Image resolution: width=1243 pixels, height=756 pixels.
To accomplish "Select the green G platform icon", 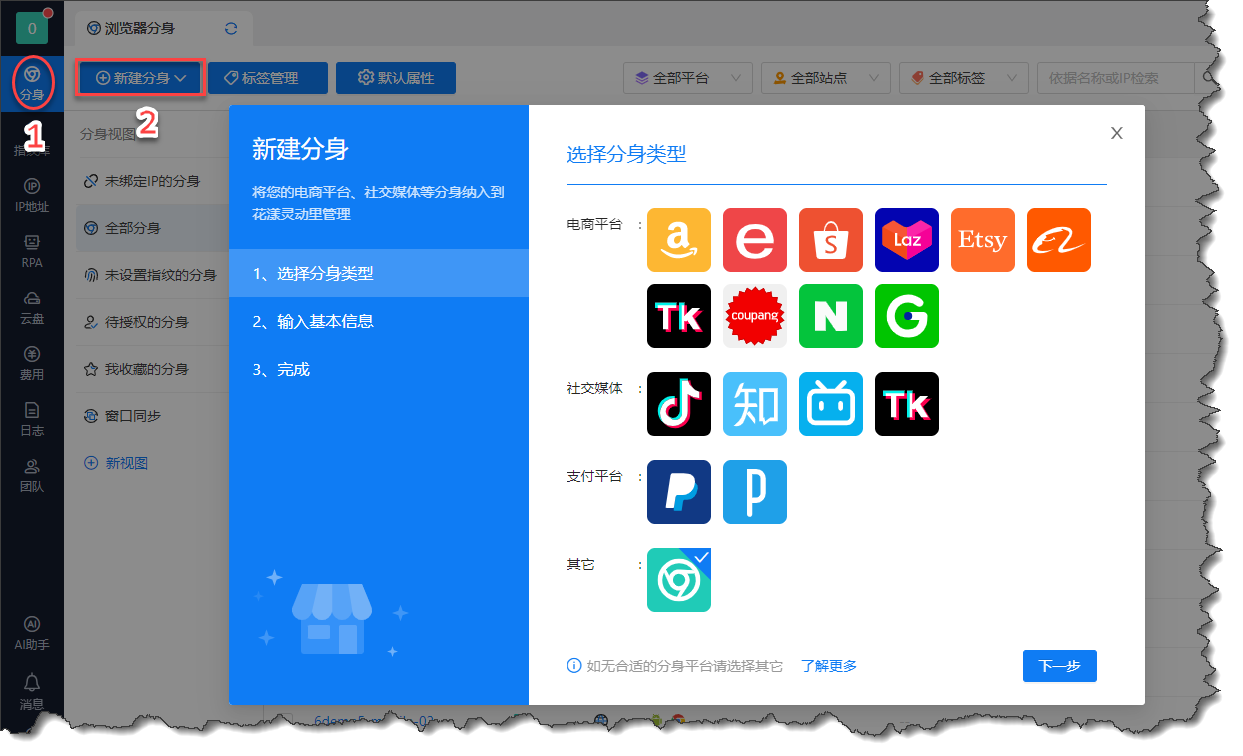I will point(907,316).
